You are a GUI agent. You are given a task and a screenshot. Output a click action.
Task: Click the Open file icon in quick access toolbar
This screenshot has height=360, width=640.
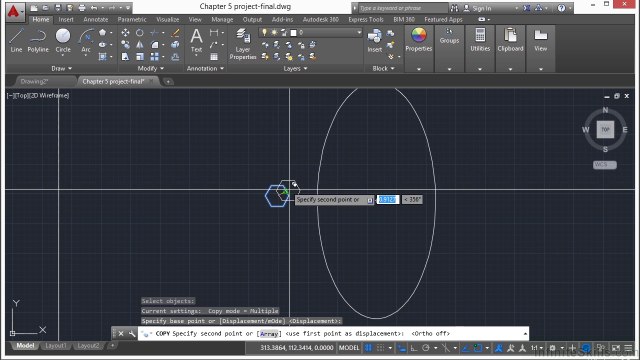[x=45, y=8]
